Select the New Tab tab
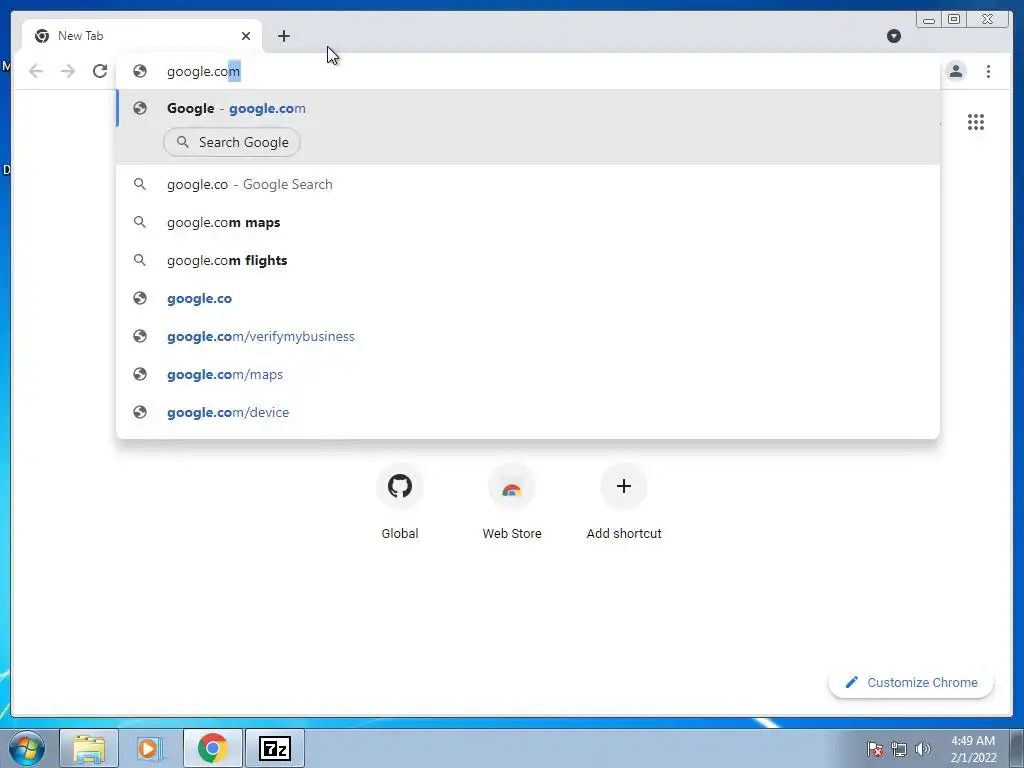This screenshot has width=1024, height=768. point(142,36)
